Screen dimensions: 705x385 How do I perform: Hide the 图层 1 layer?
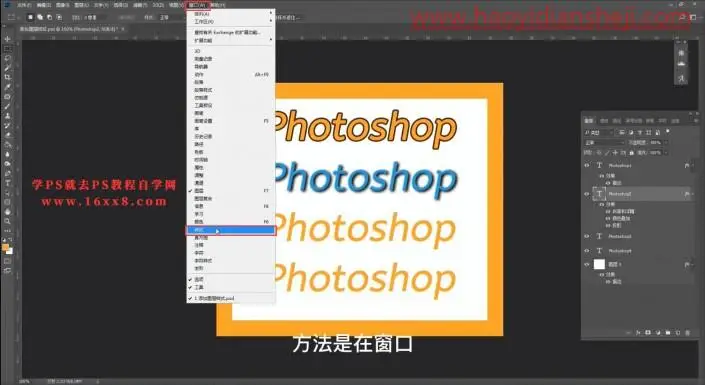[x=587, y=264]
